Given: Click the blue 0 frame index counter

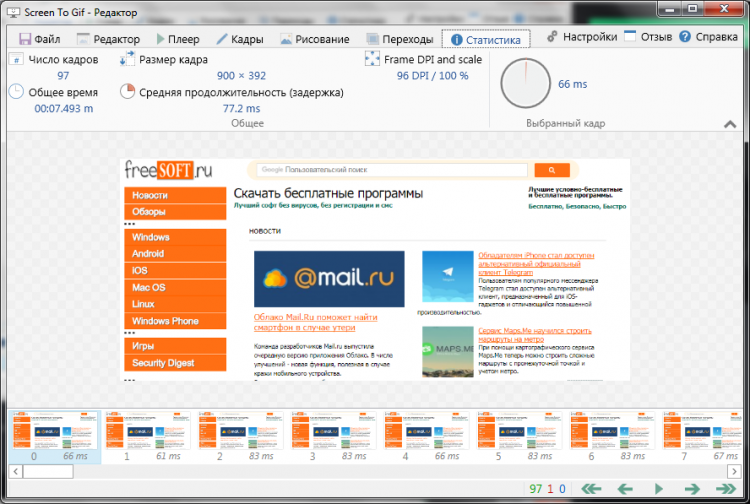Looking at the screenshot, I should coord(562,489).
